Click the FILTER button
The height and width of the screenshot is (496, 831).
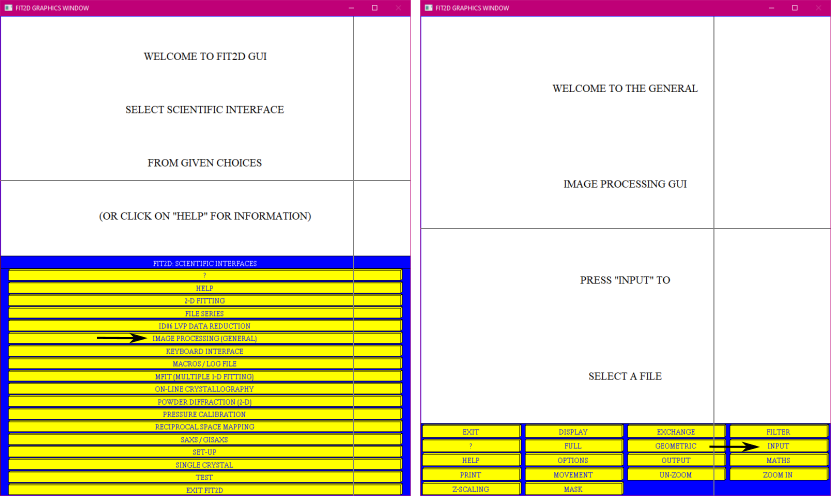pyautogui.click(x=779, y=432)
